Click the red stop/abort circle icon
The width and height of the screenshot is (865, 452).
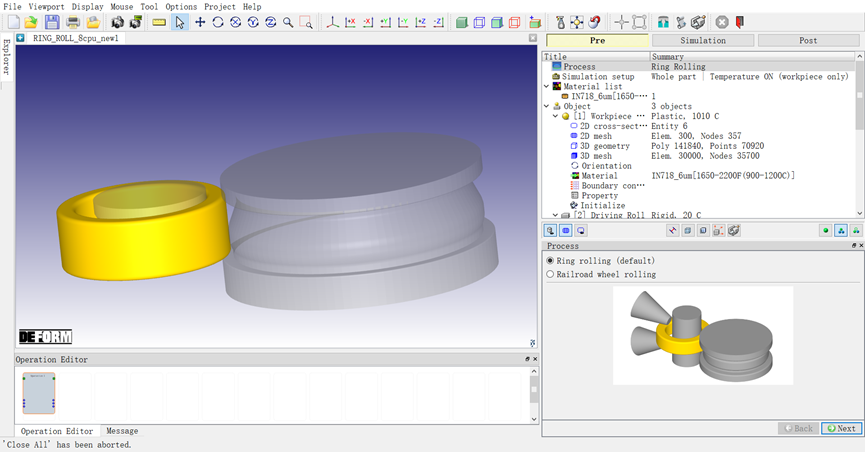[722, 22]
